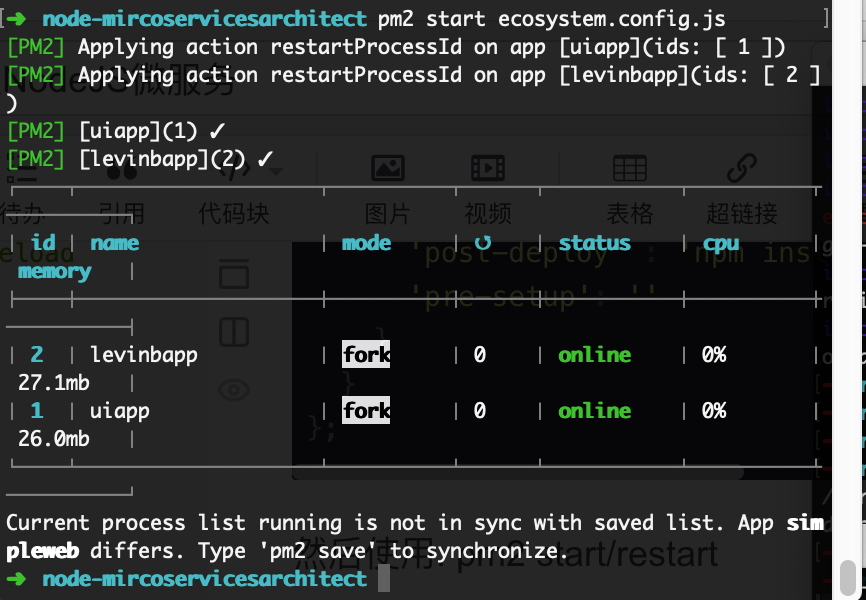Click the restart count '0' in uiapp row
Screen dimensions: 866x600
[479, 410]
